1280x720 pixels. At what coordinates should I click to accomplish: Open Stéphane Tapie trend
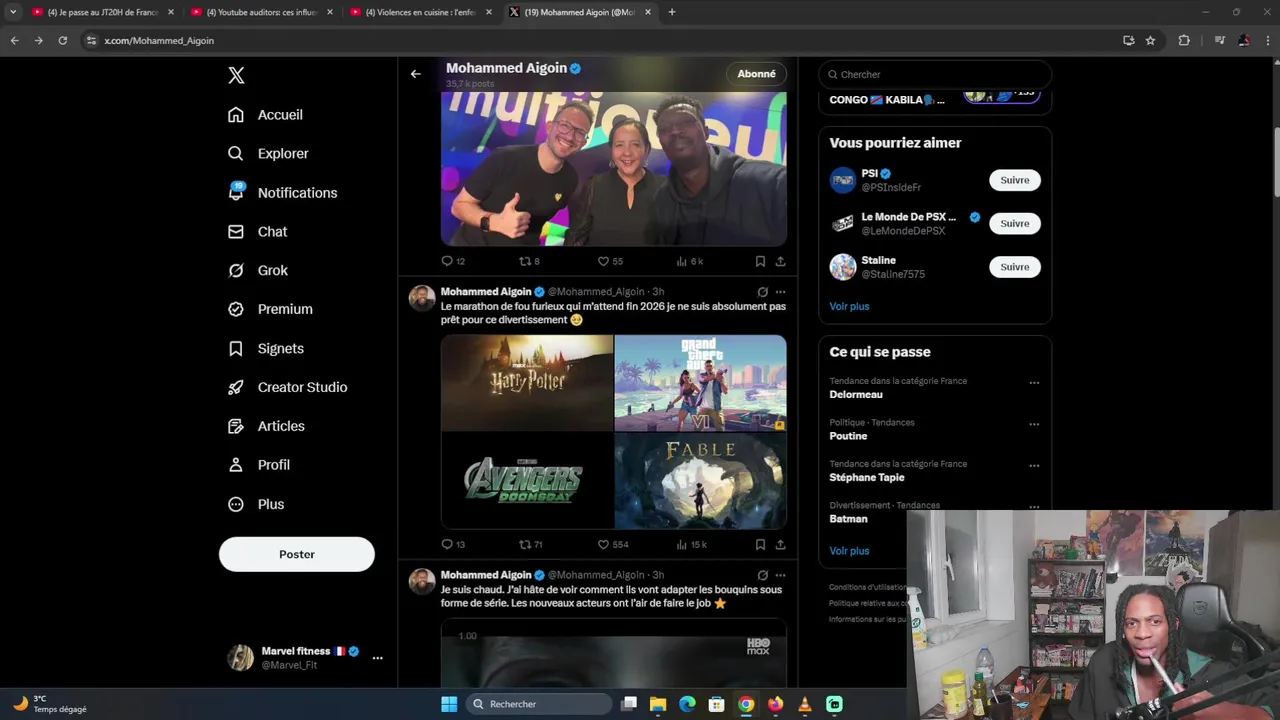coord(867,478)
